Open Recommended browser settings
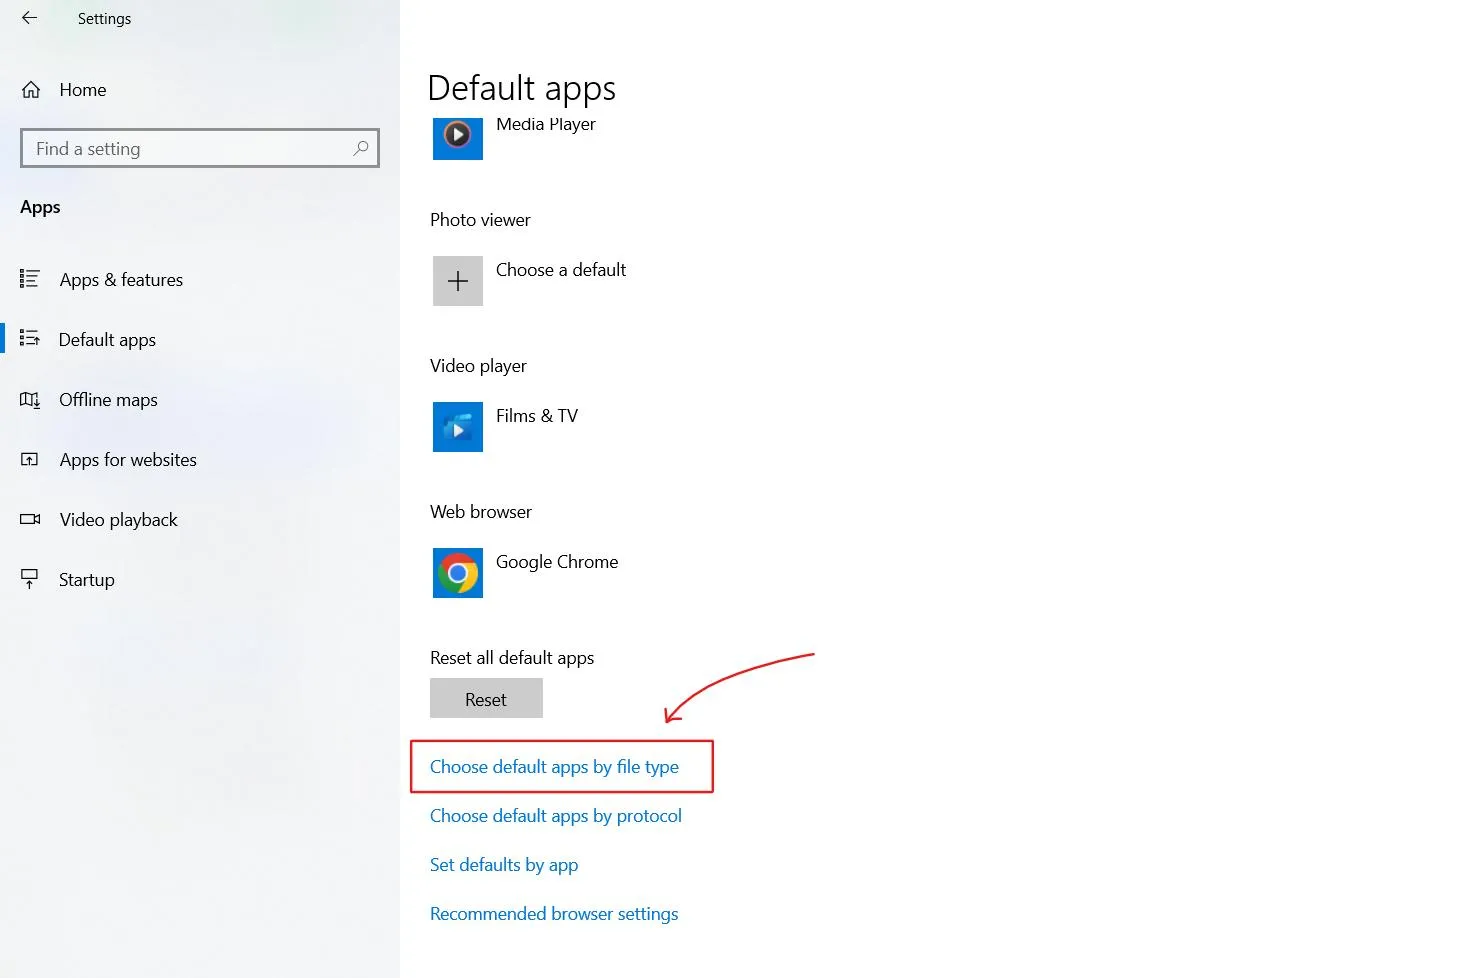The width and height of the screenshot is (1460, 978). 554,913
